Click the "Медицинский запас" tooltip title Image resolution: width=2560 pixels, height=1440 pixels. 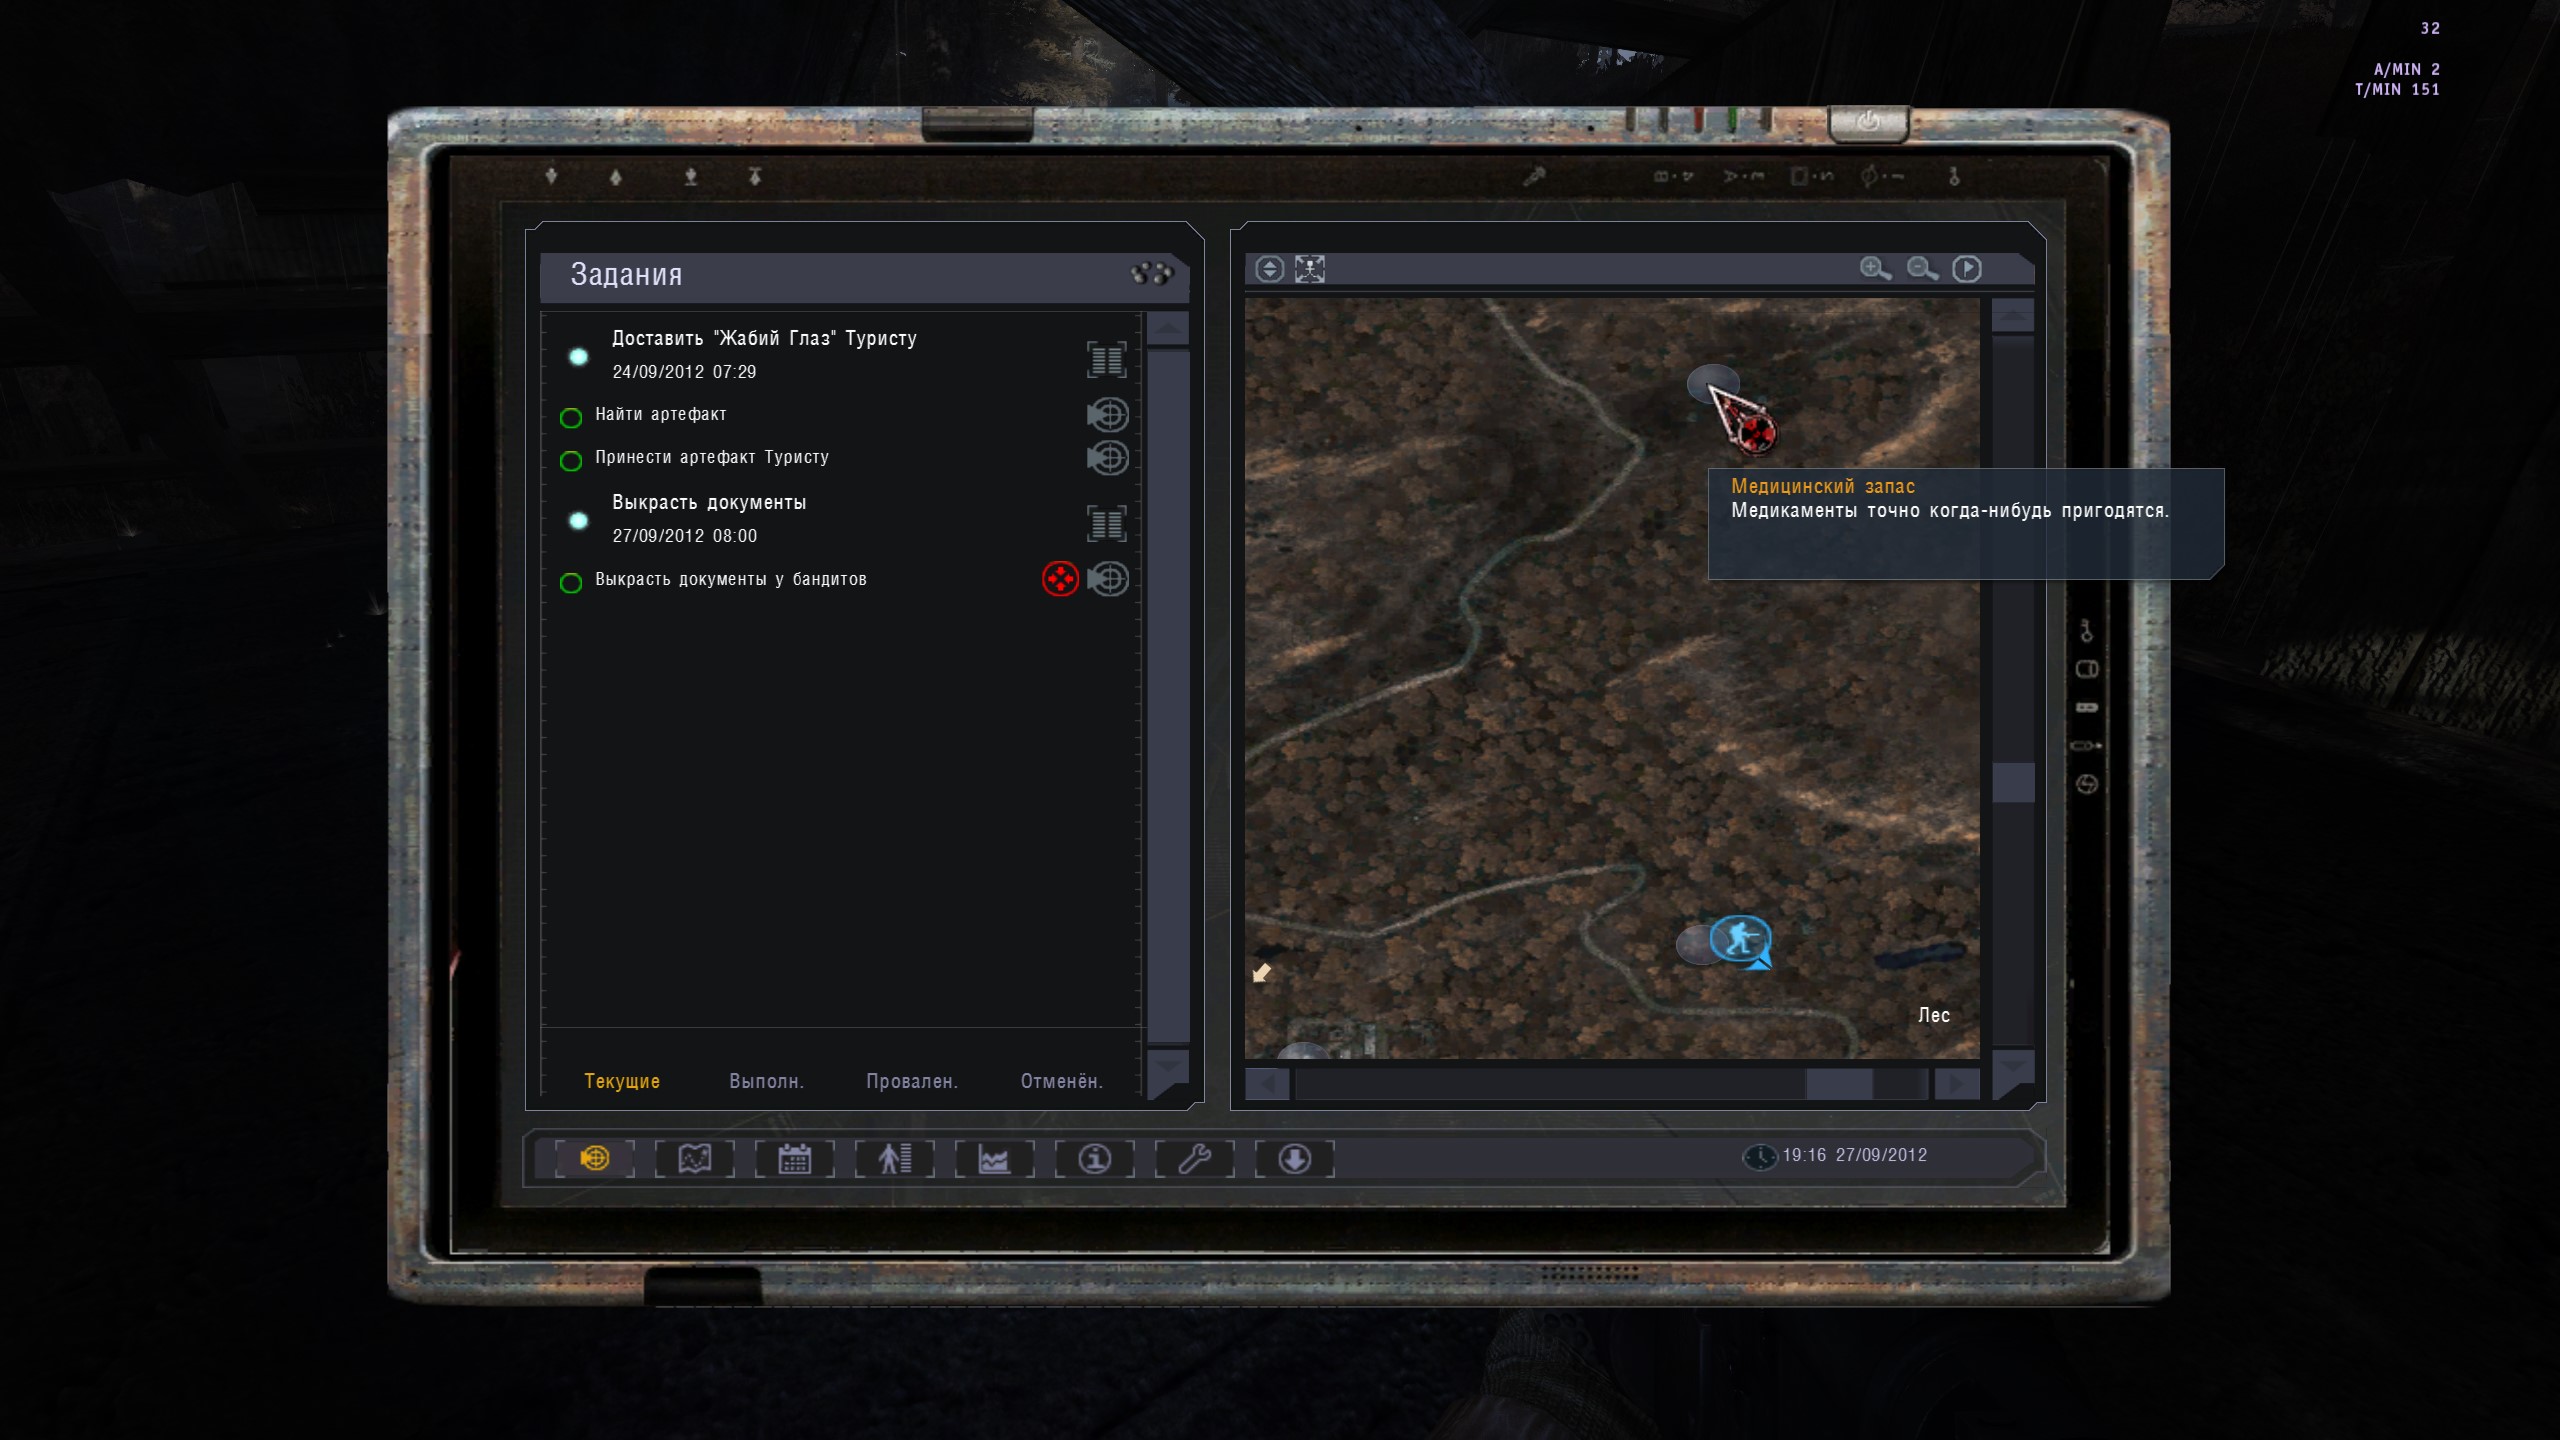tap(1823, 486)
